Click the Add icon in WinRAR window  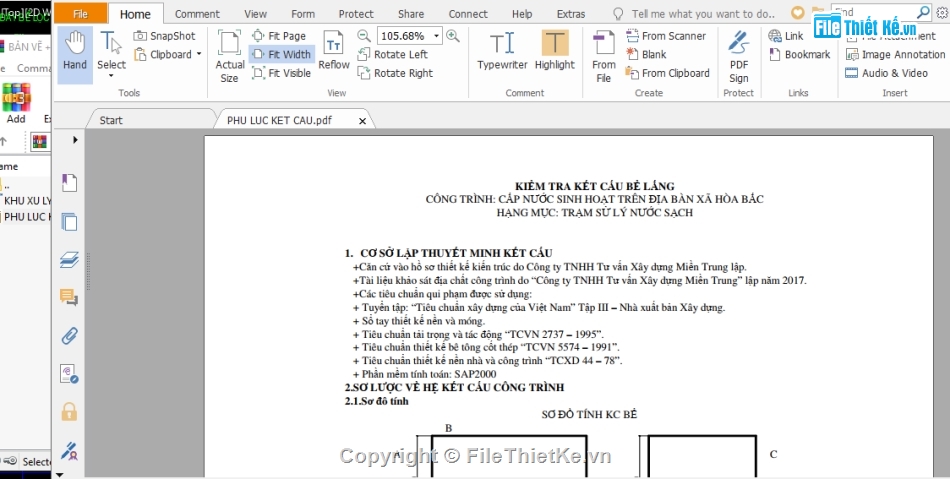[16, 103]
